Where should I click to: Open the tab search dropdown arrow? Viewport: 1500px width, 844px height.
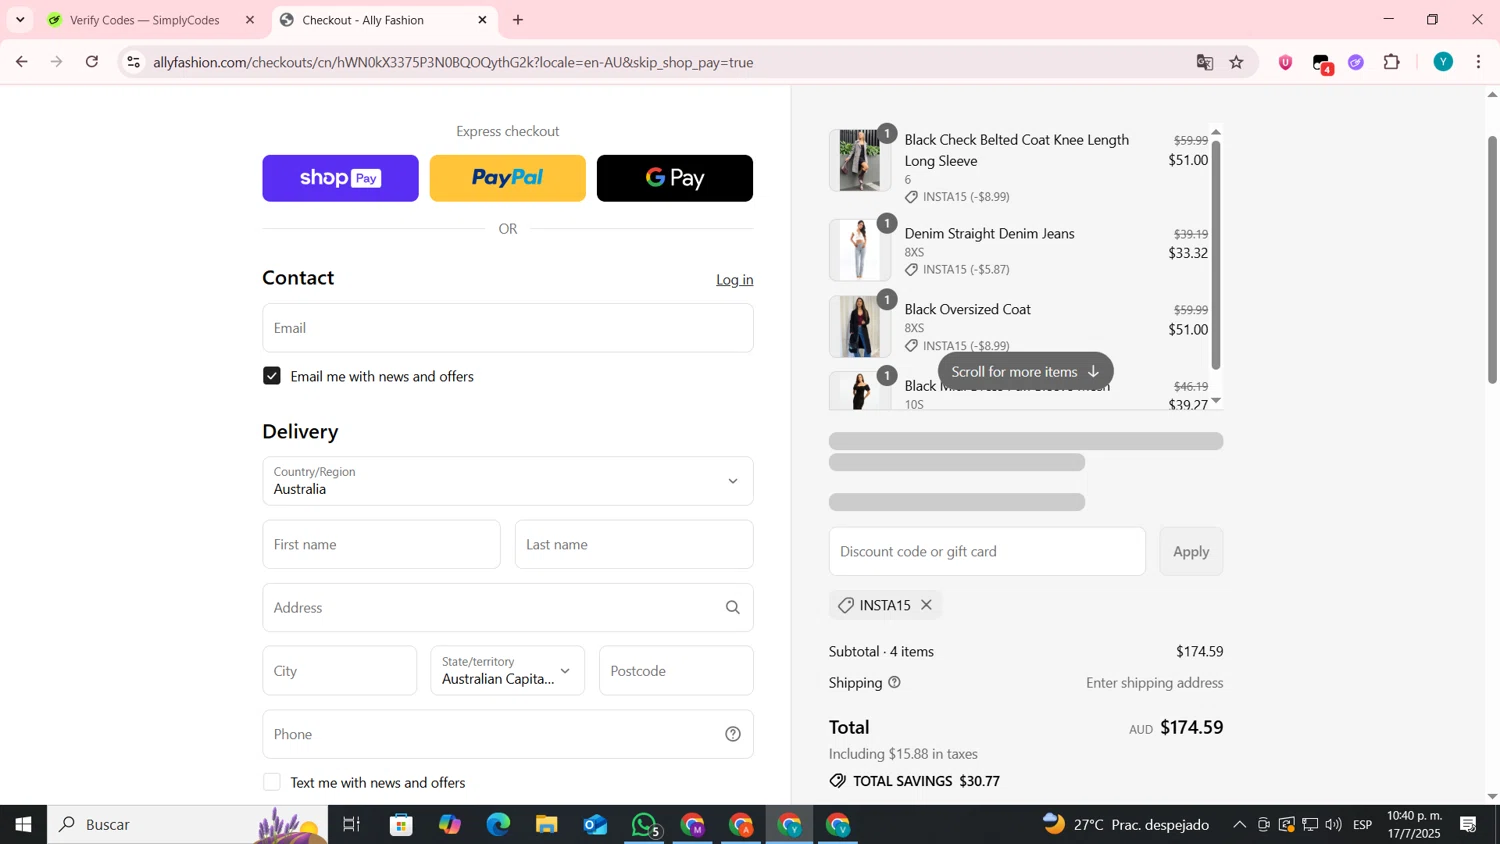(x=20, y=20)
